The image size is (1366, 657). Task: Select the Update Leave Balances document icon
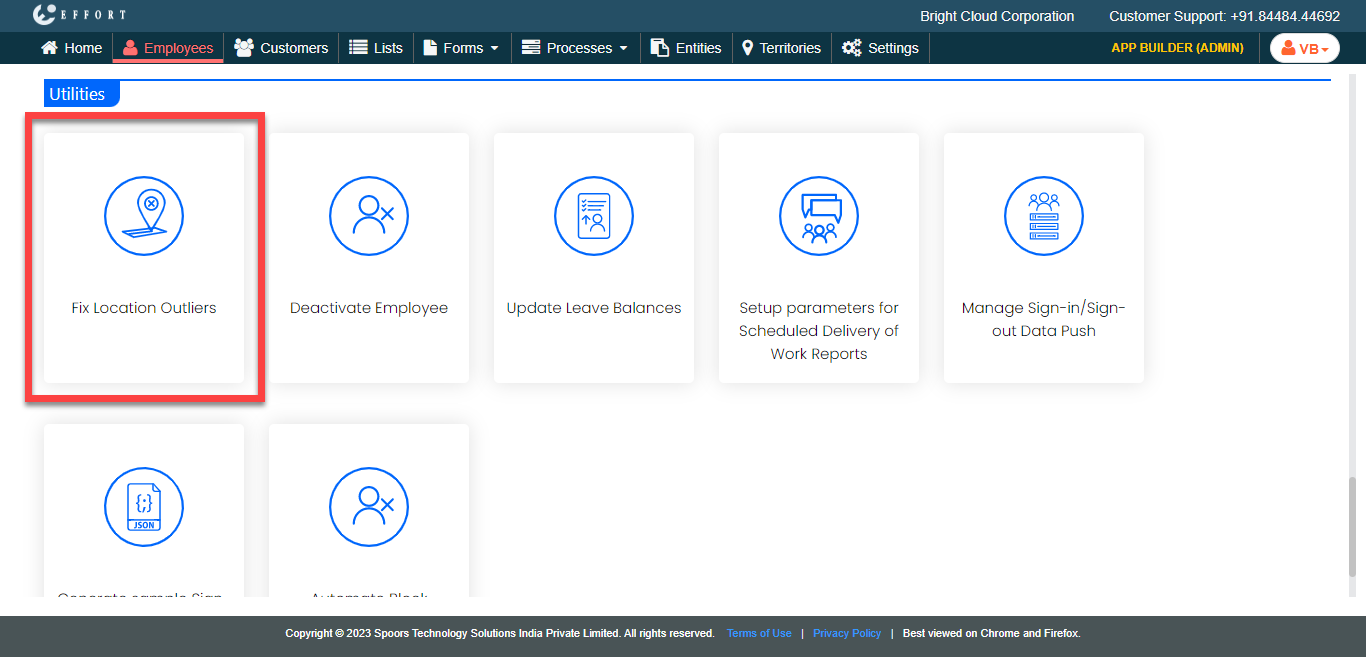tap(594, 215)
